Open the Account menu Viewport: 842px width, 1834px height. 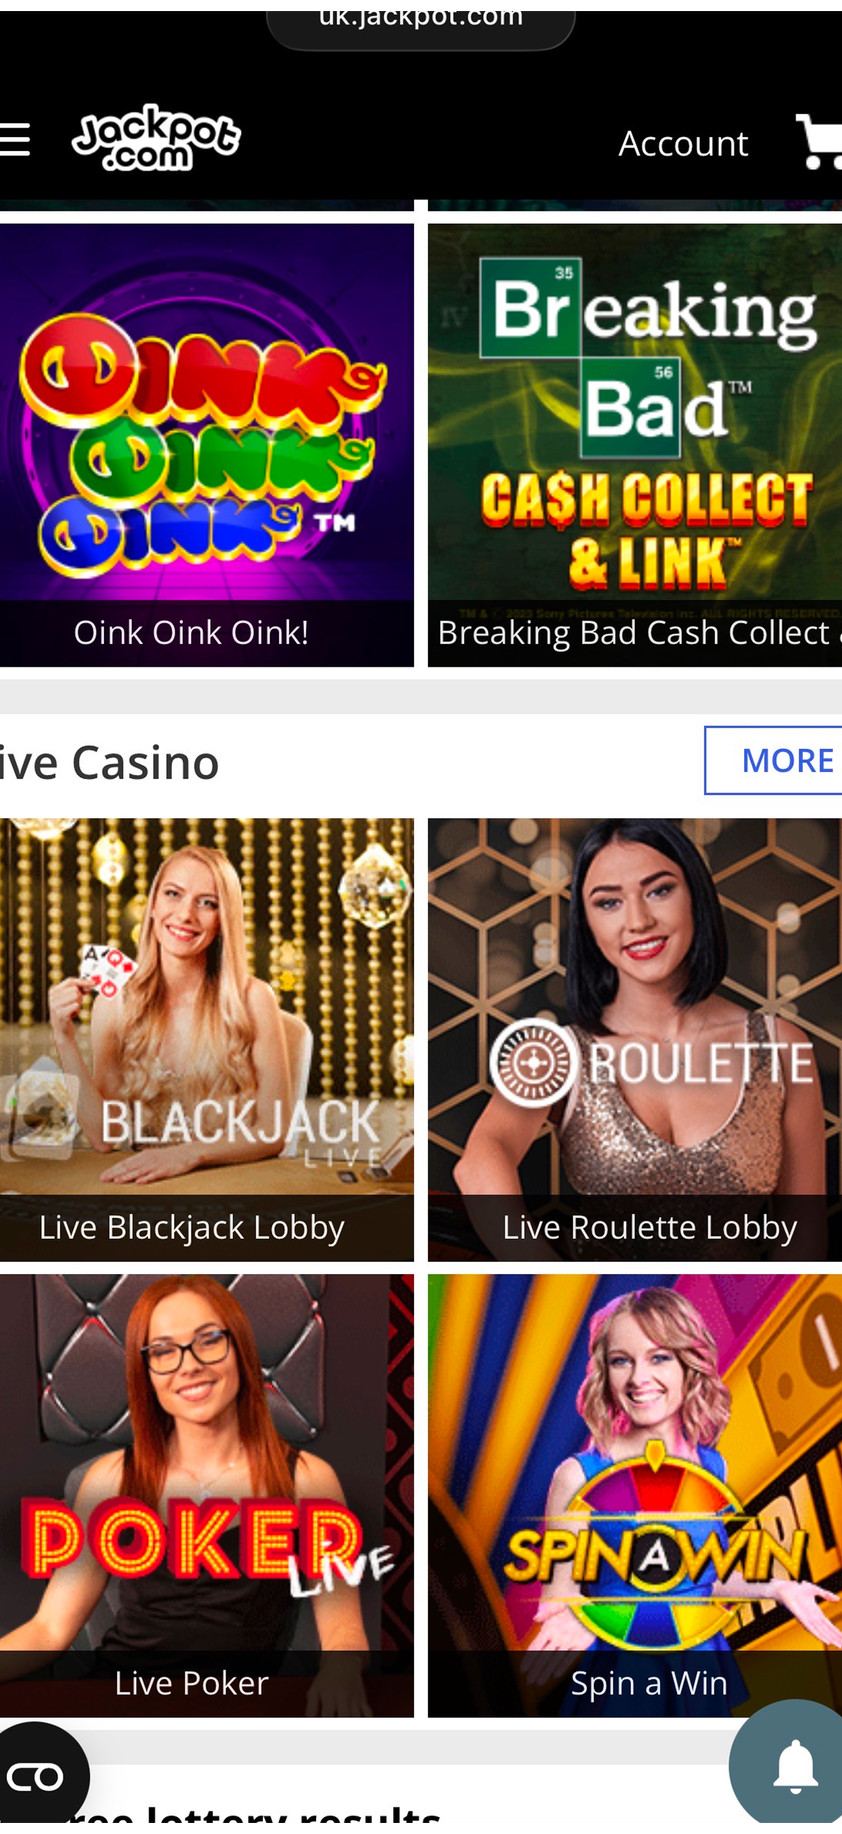pyautogui.click(x=683, y=143)
